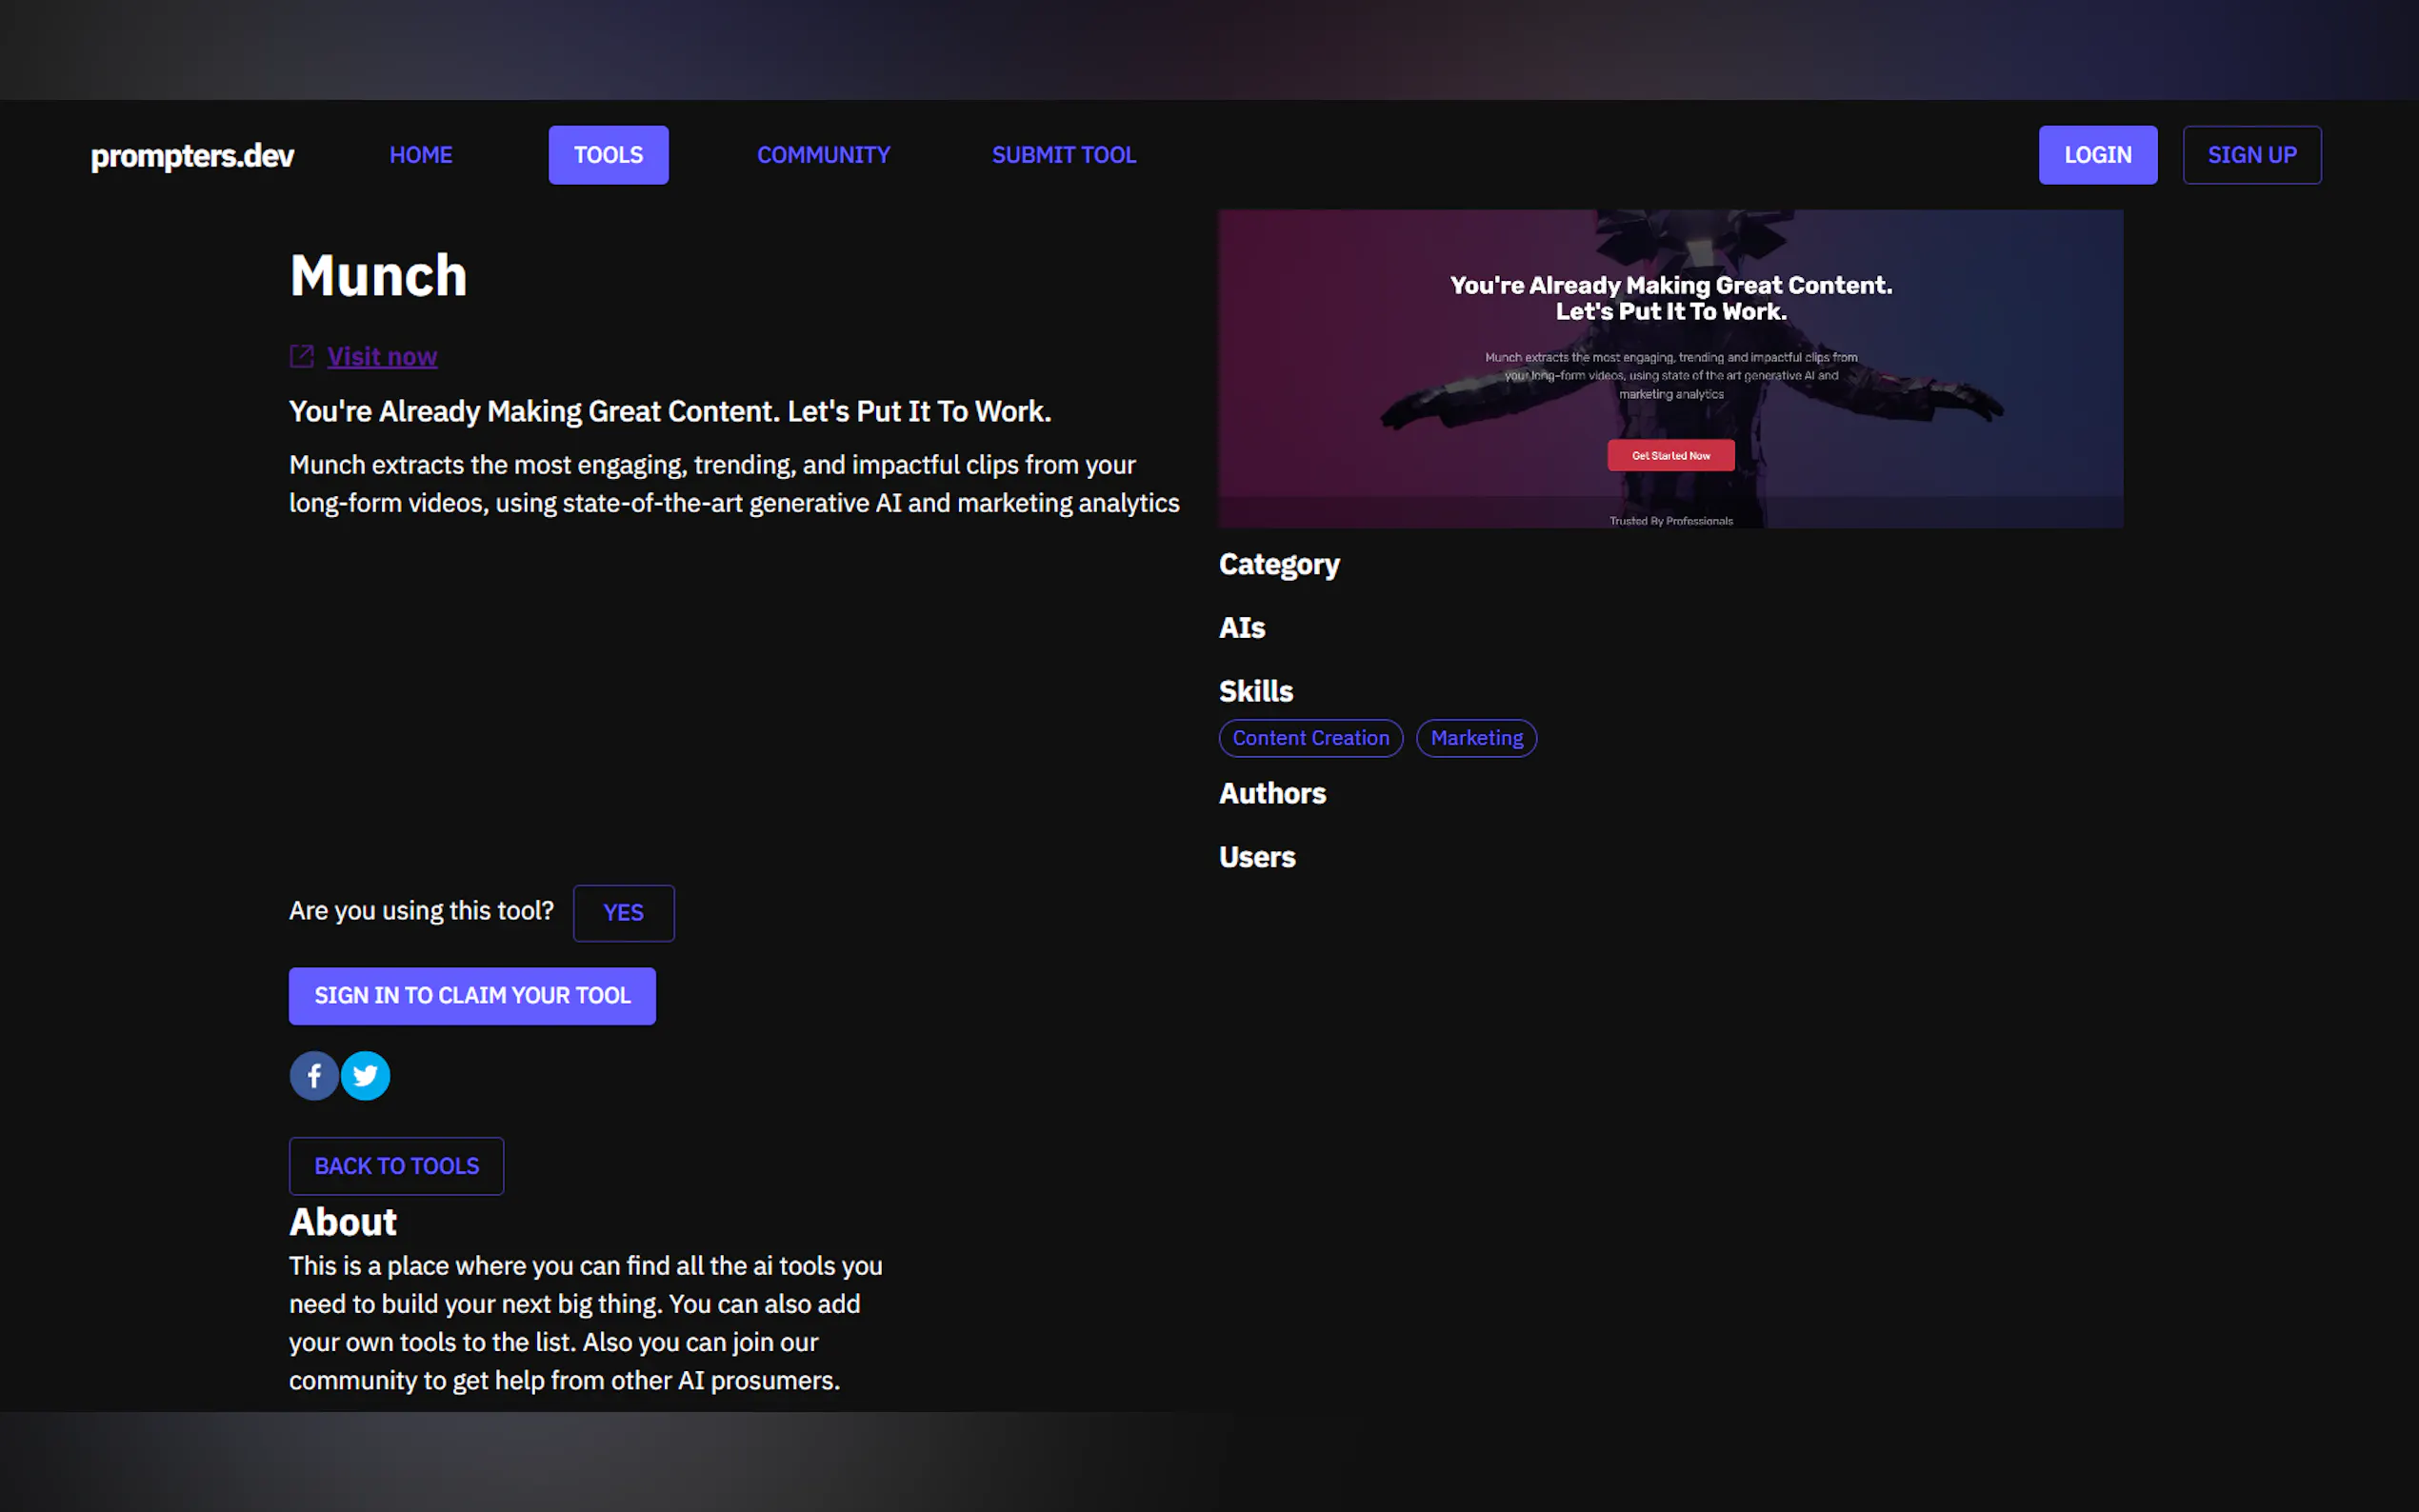The image size is (2419, 1512).
Task: Click the Skills heading
Action: pos(1256,691)
